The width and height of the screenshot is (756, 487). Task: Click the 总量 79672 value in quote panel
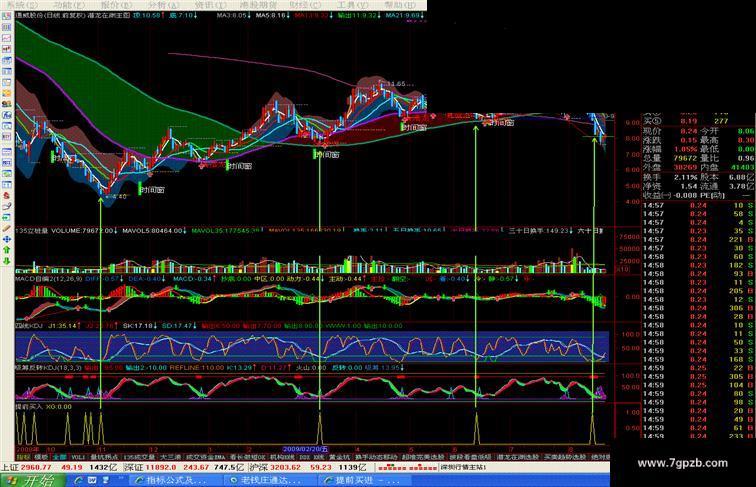click(x=685, y=158)
